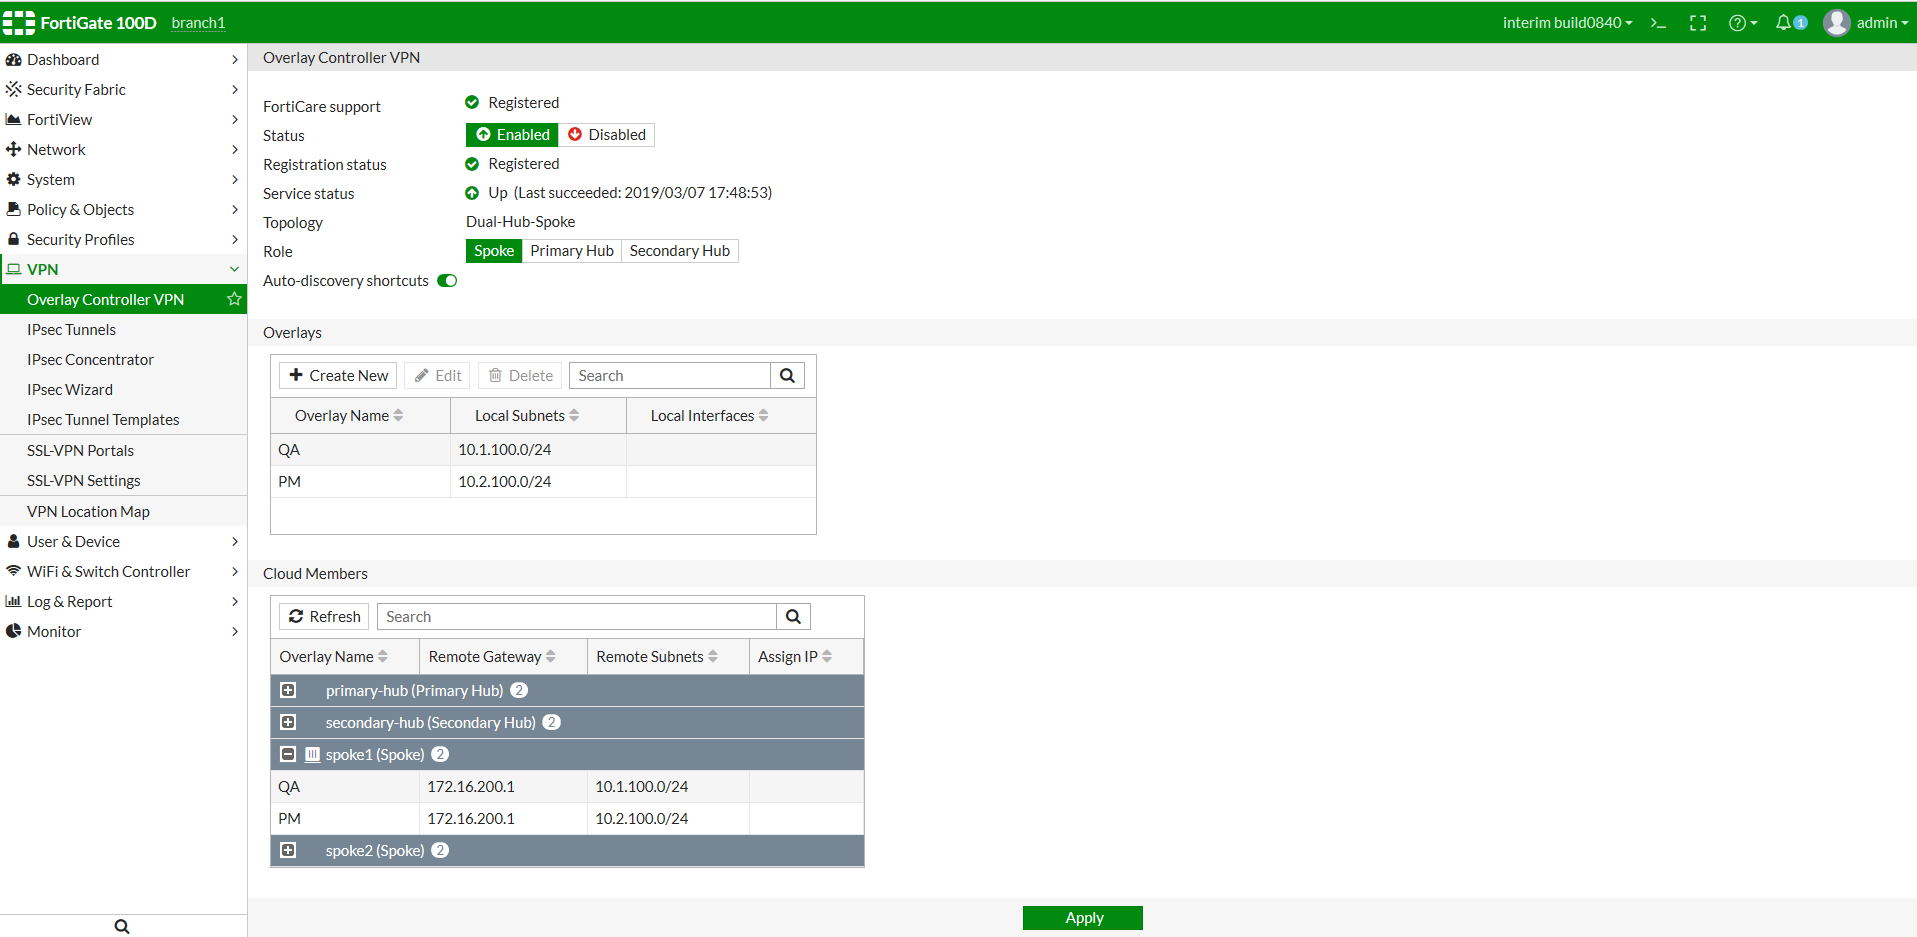Favorite Overlay Controller VPN with star
The width and height of the screenshot is (1917, 937).
pyautogui.click(x=234, y=299)
